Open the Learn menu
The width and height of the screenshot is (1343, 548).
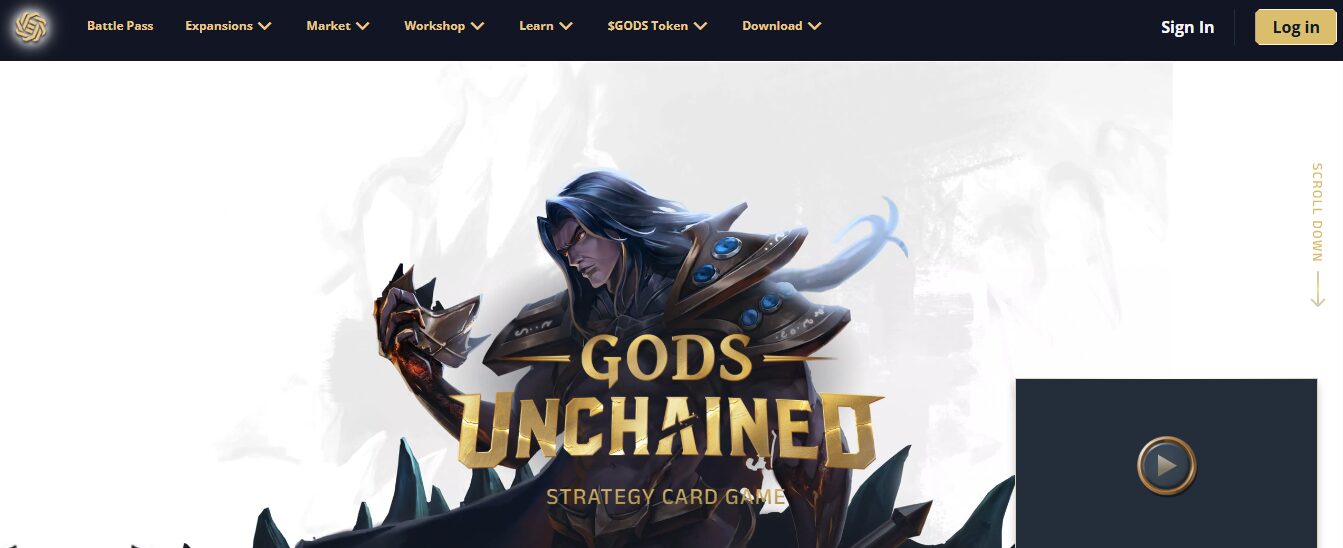pos(546,26)
